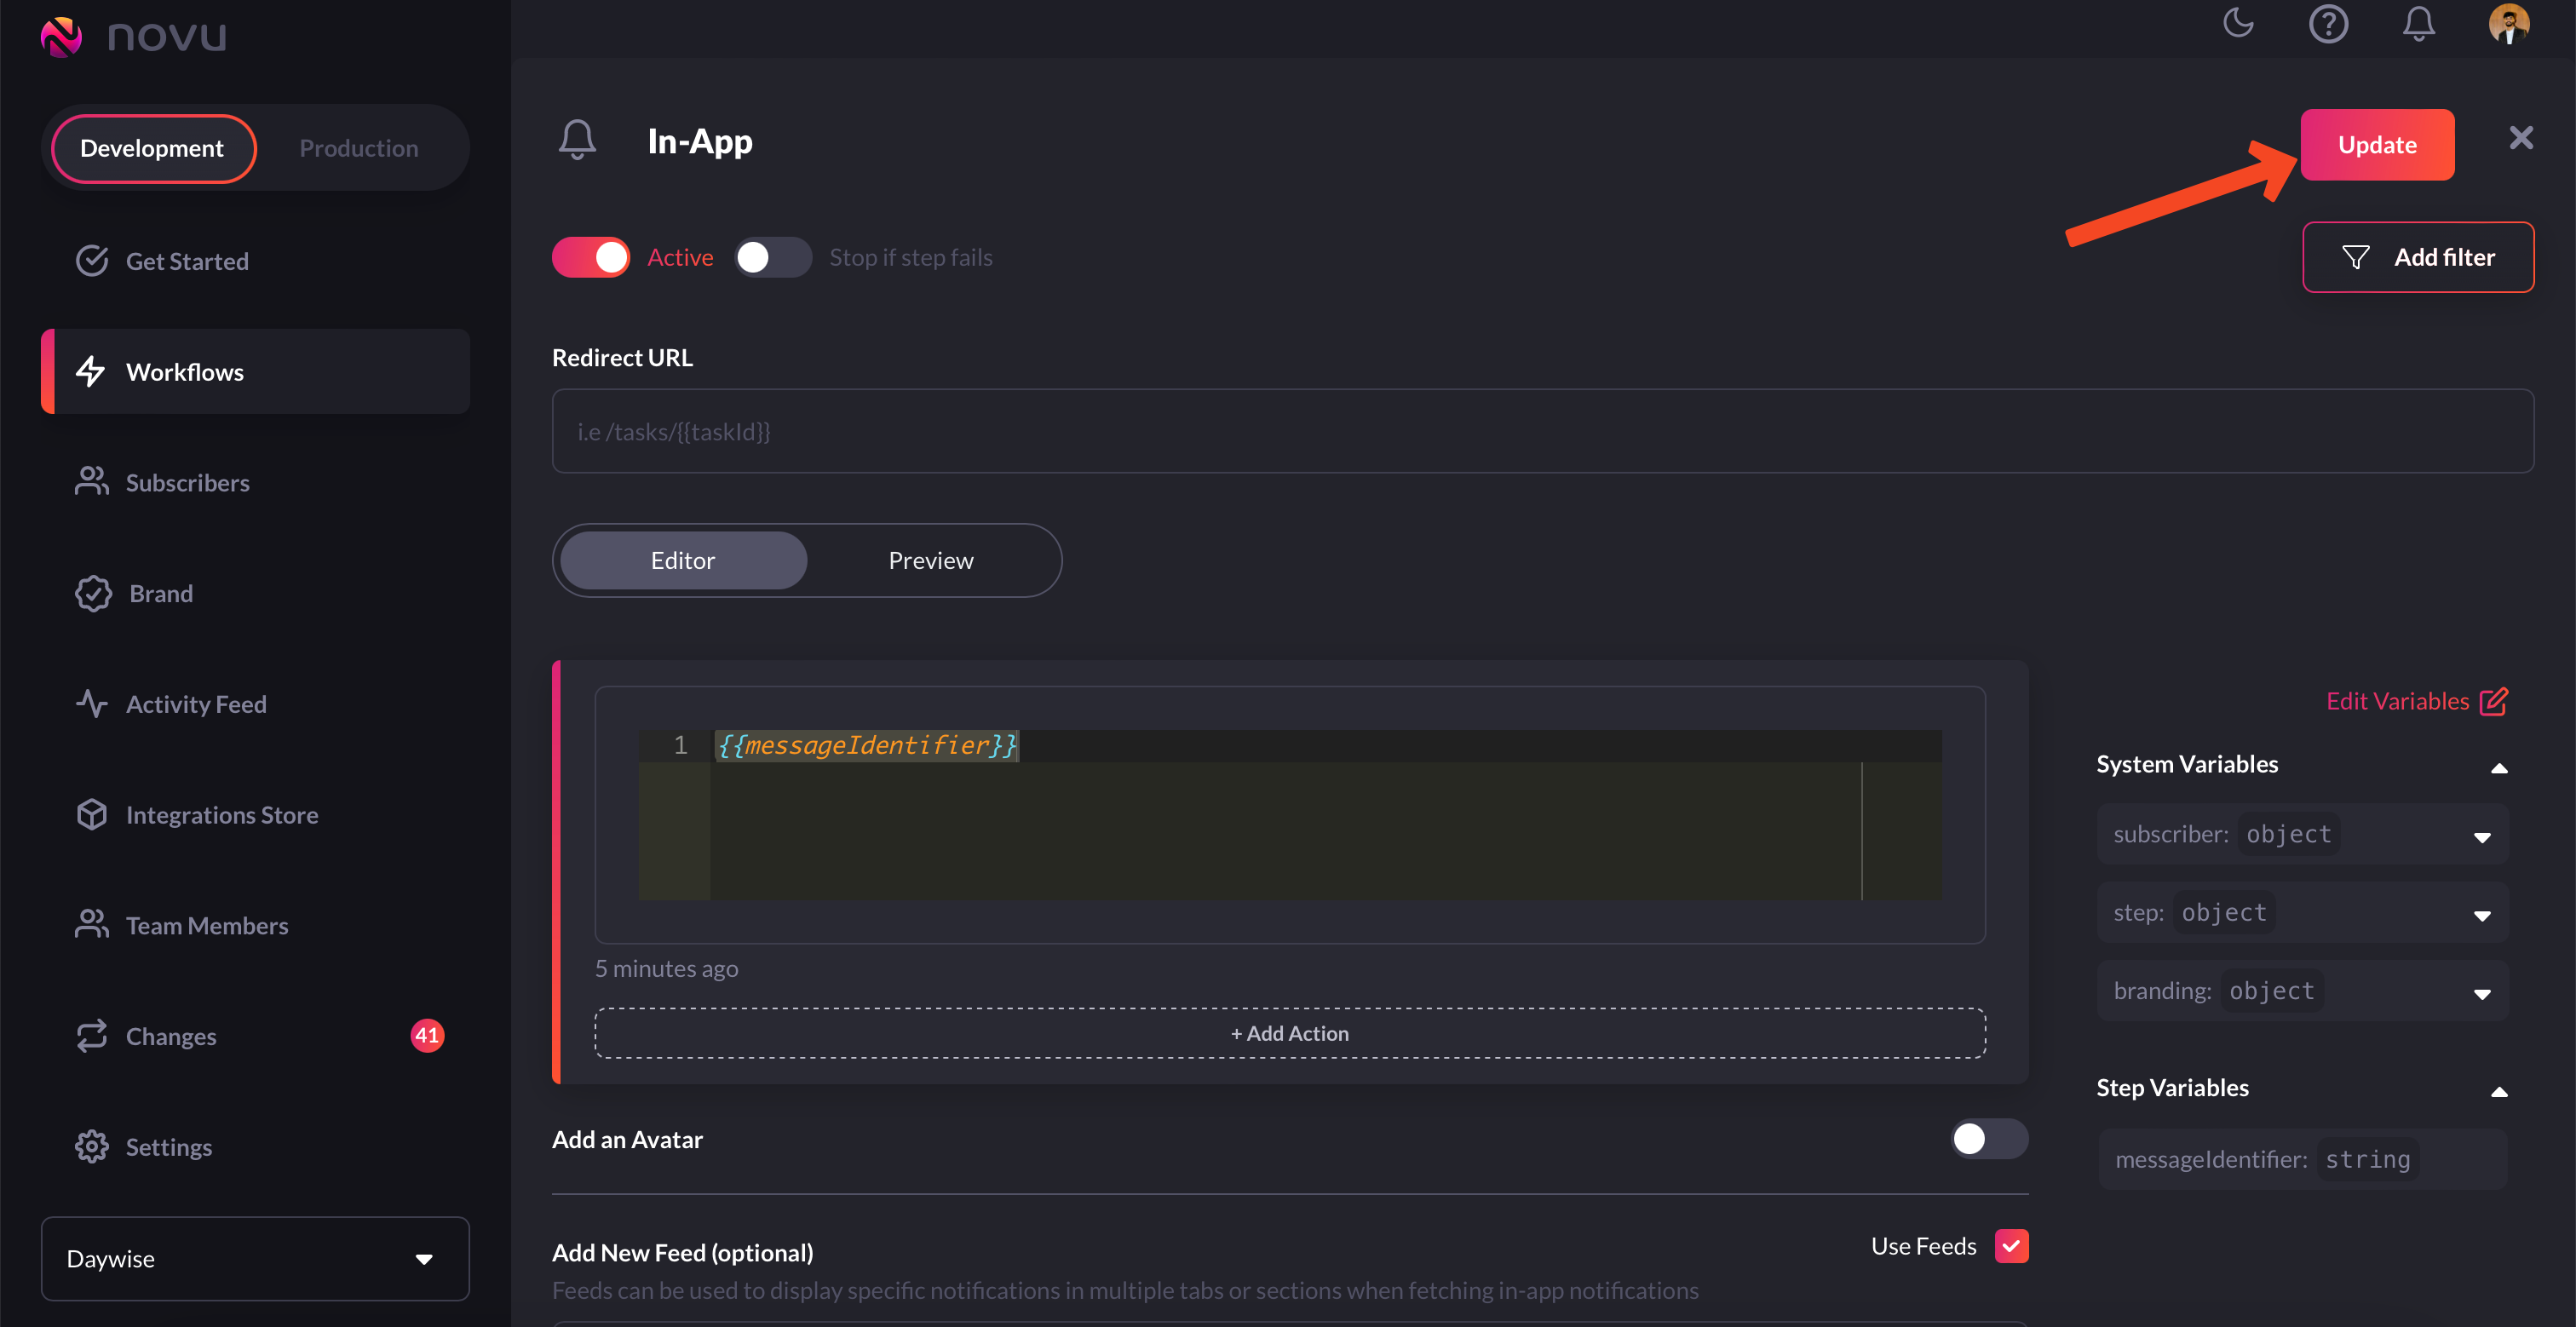This screenshot has height=1327, width=2576.
Task: Expand the subscriber object variable
Action: [x=2481, y=836]
